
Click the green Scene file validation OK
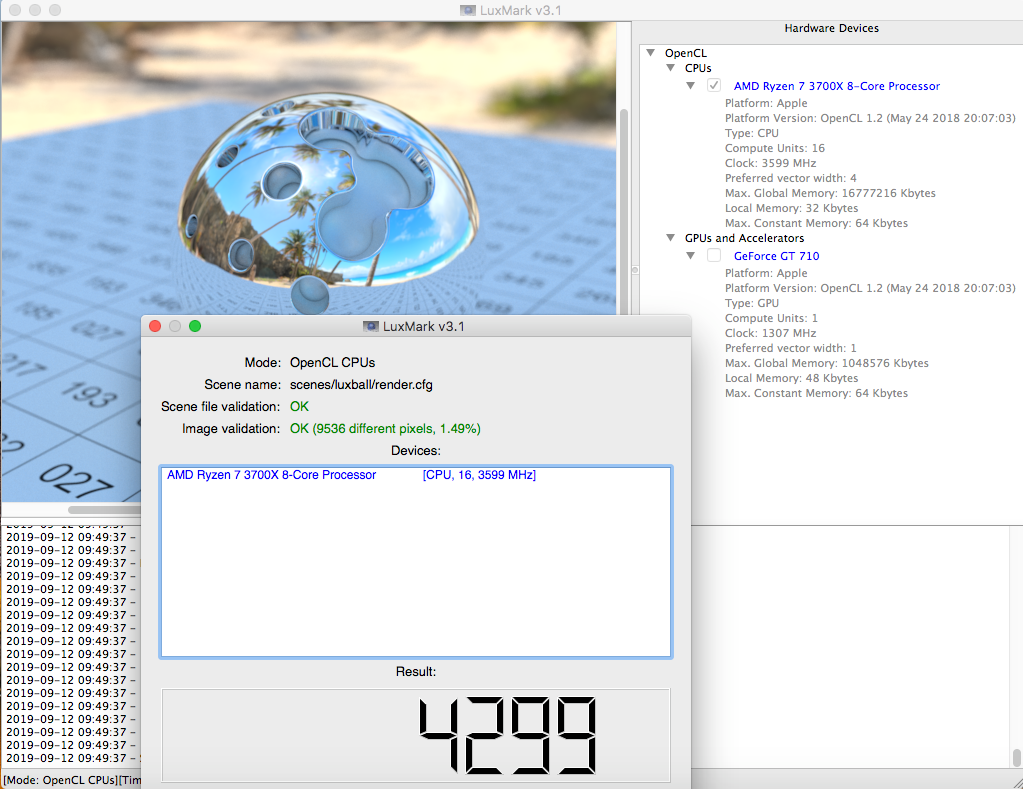pos(299,407)
